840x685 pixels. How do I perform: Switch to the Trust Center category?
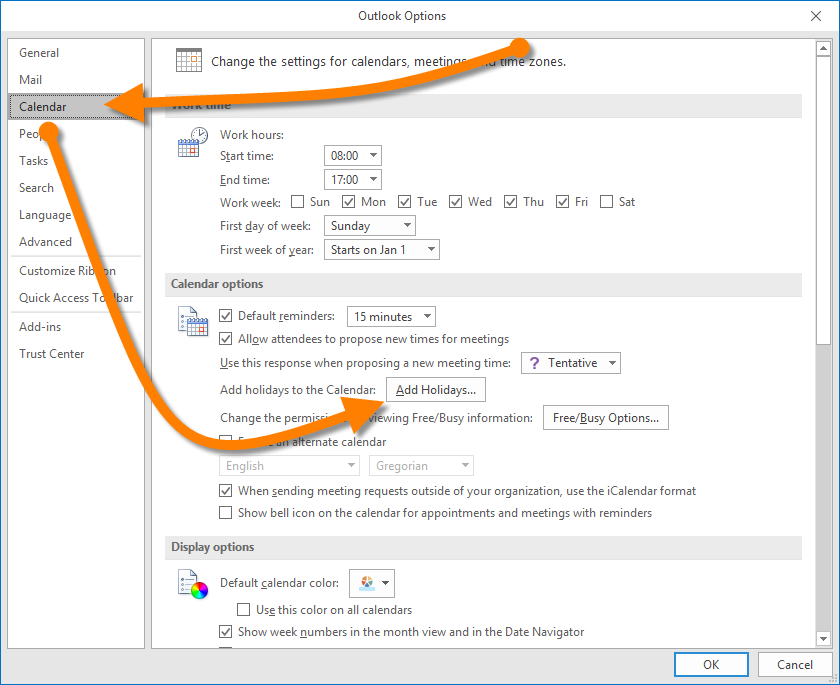point(52,354)
